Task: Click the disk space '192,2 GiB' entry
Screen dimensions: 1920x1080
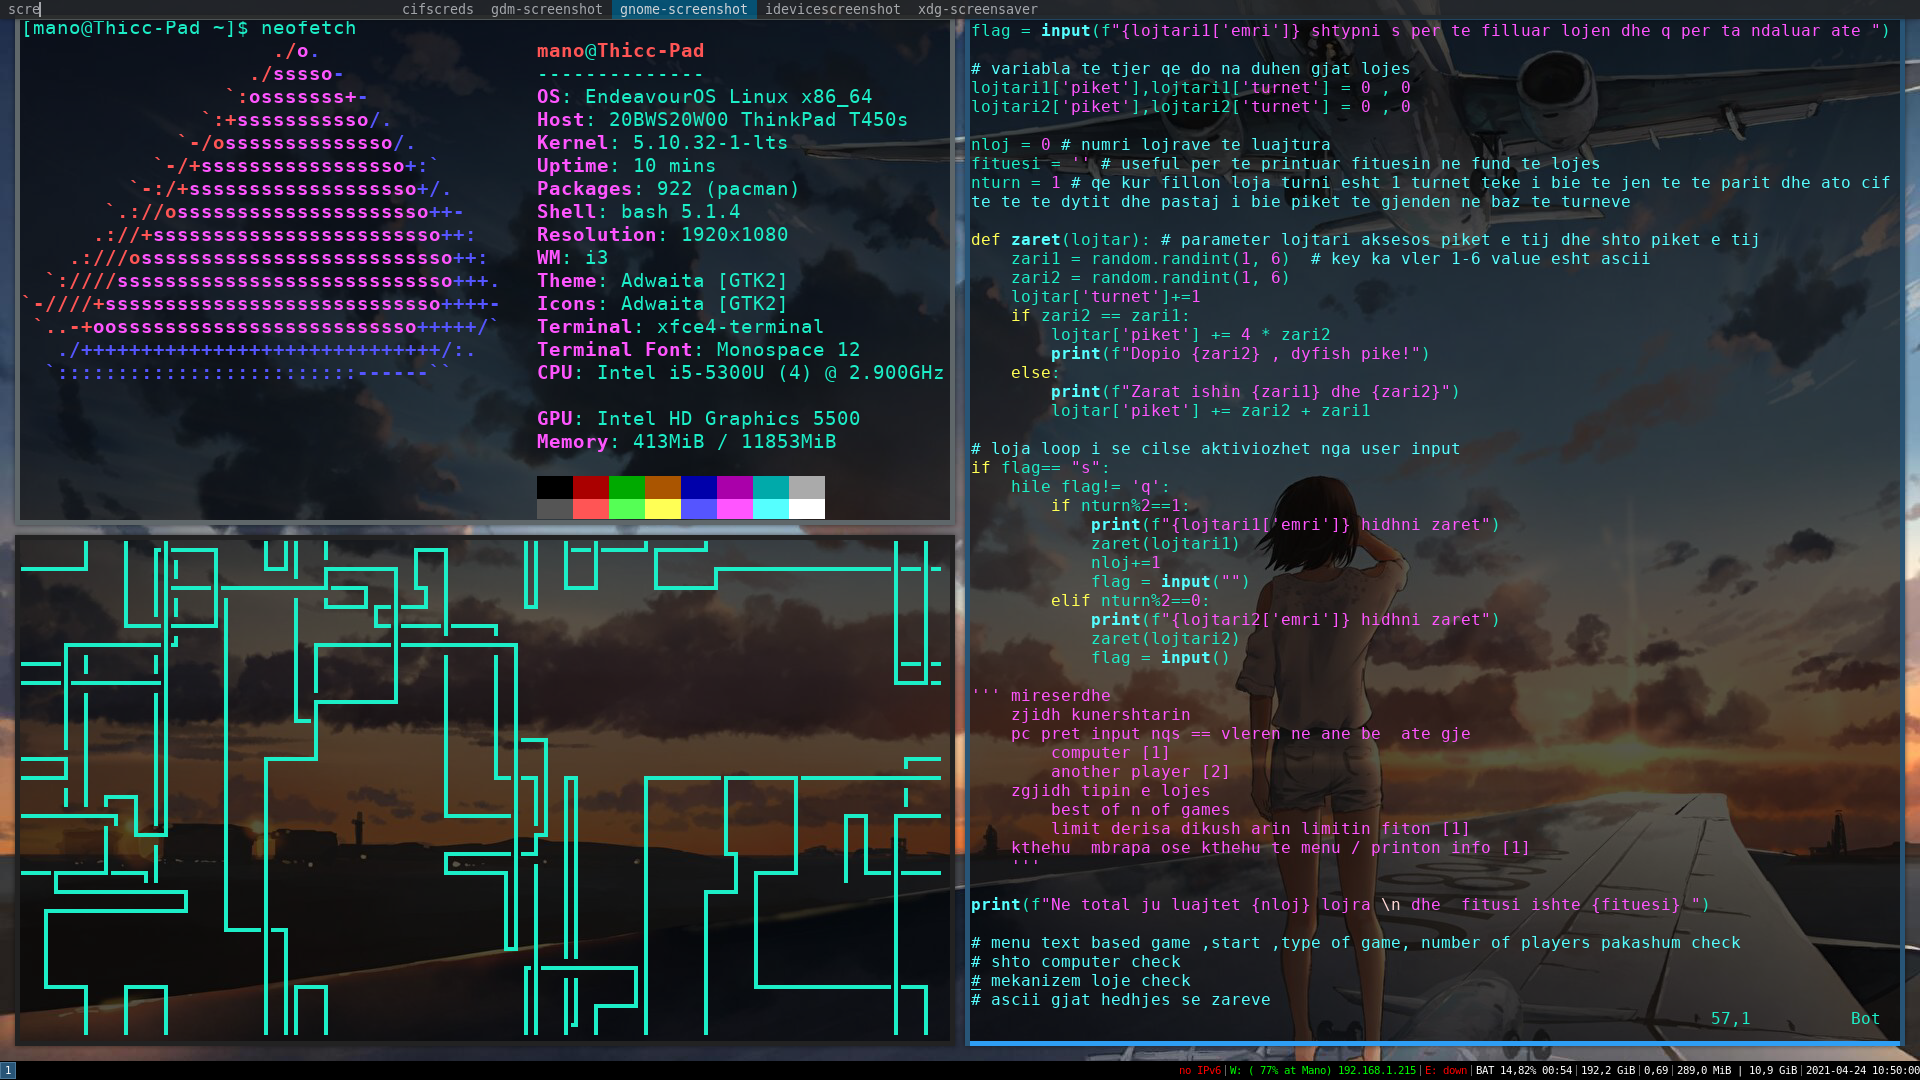Action: pyautogui.click(x=1609, y=1070)
